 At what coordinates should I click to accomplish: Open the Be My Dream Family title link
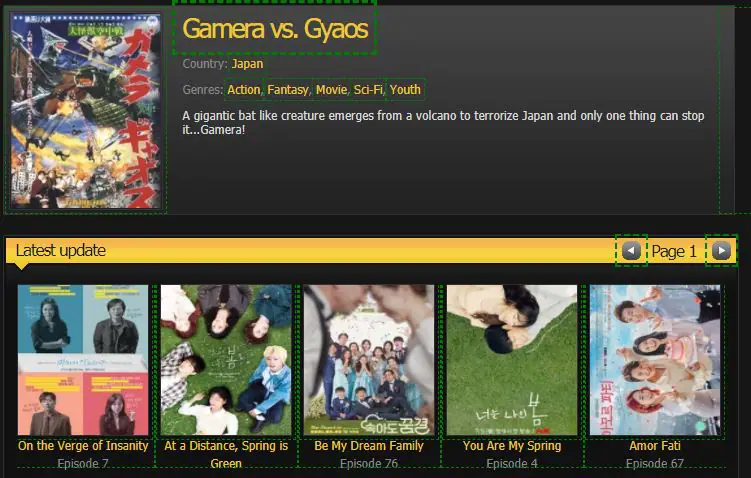coord(369,446)
